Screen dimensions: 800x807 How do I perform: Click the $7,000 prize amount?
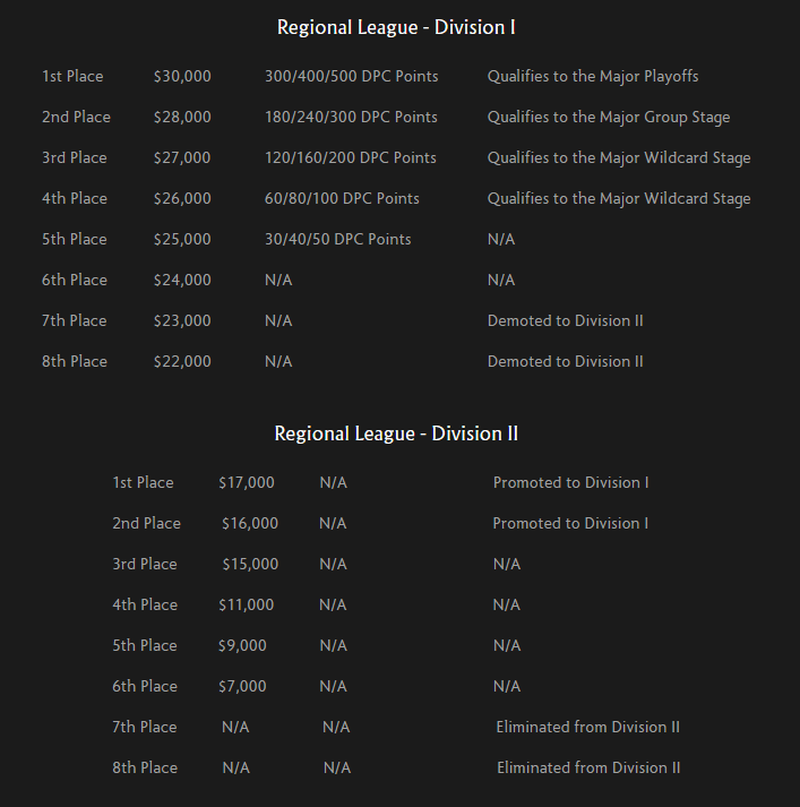point(242,686)
